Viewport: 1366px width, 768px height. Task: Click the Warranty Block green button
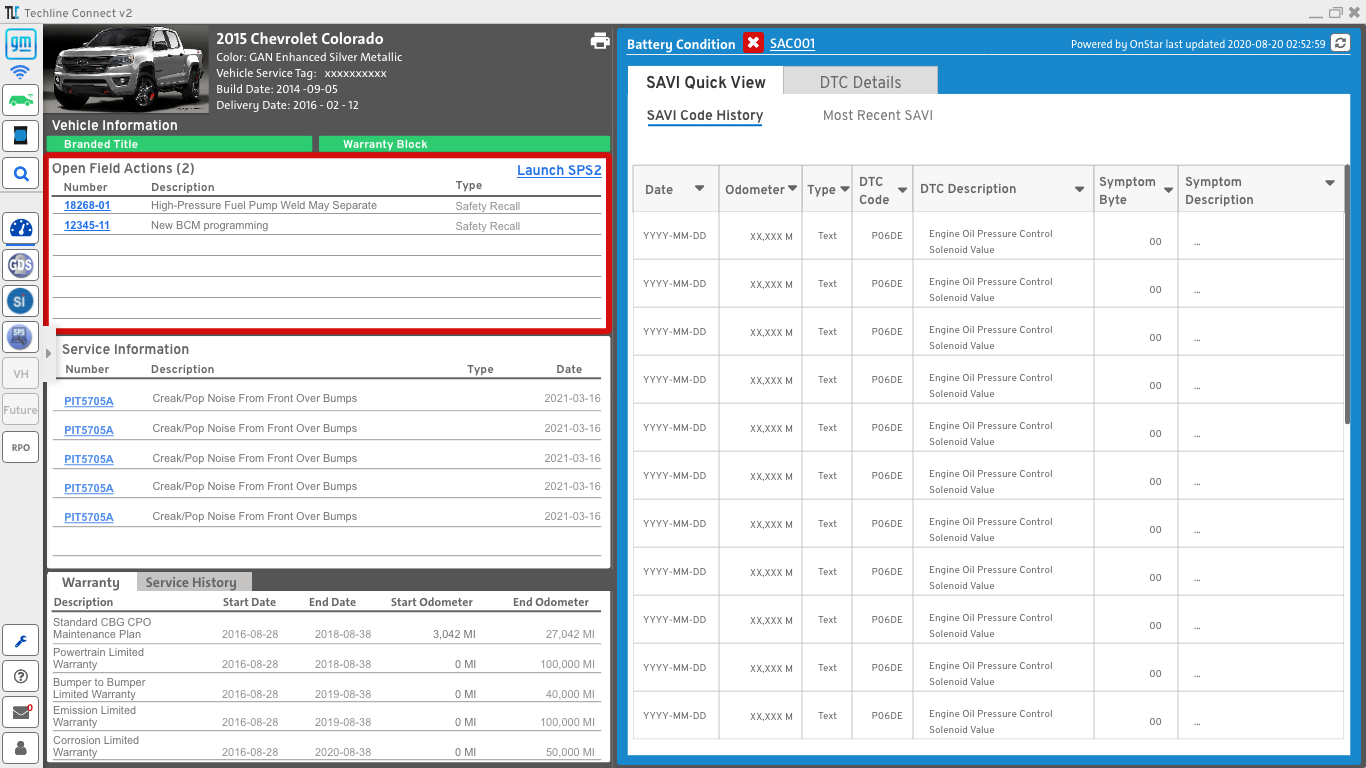[464, 144]
